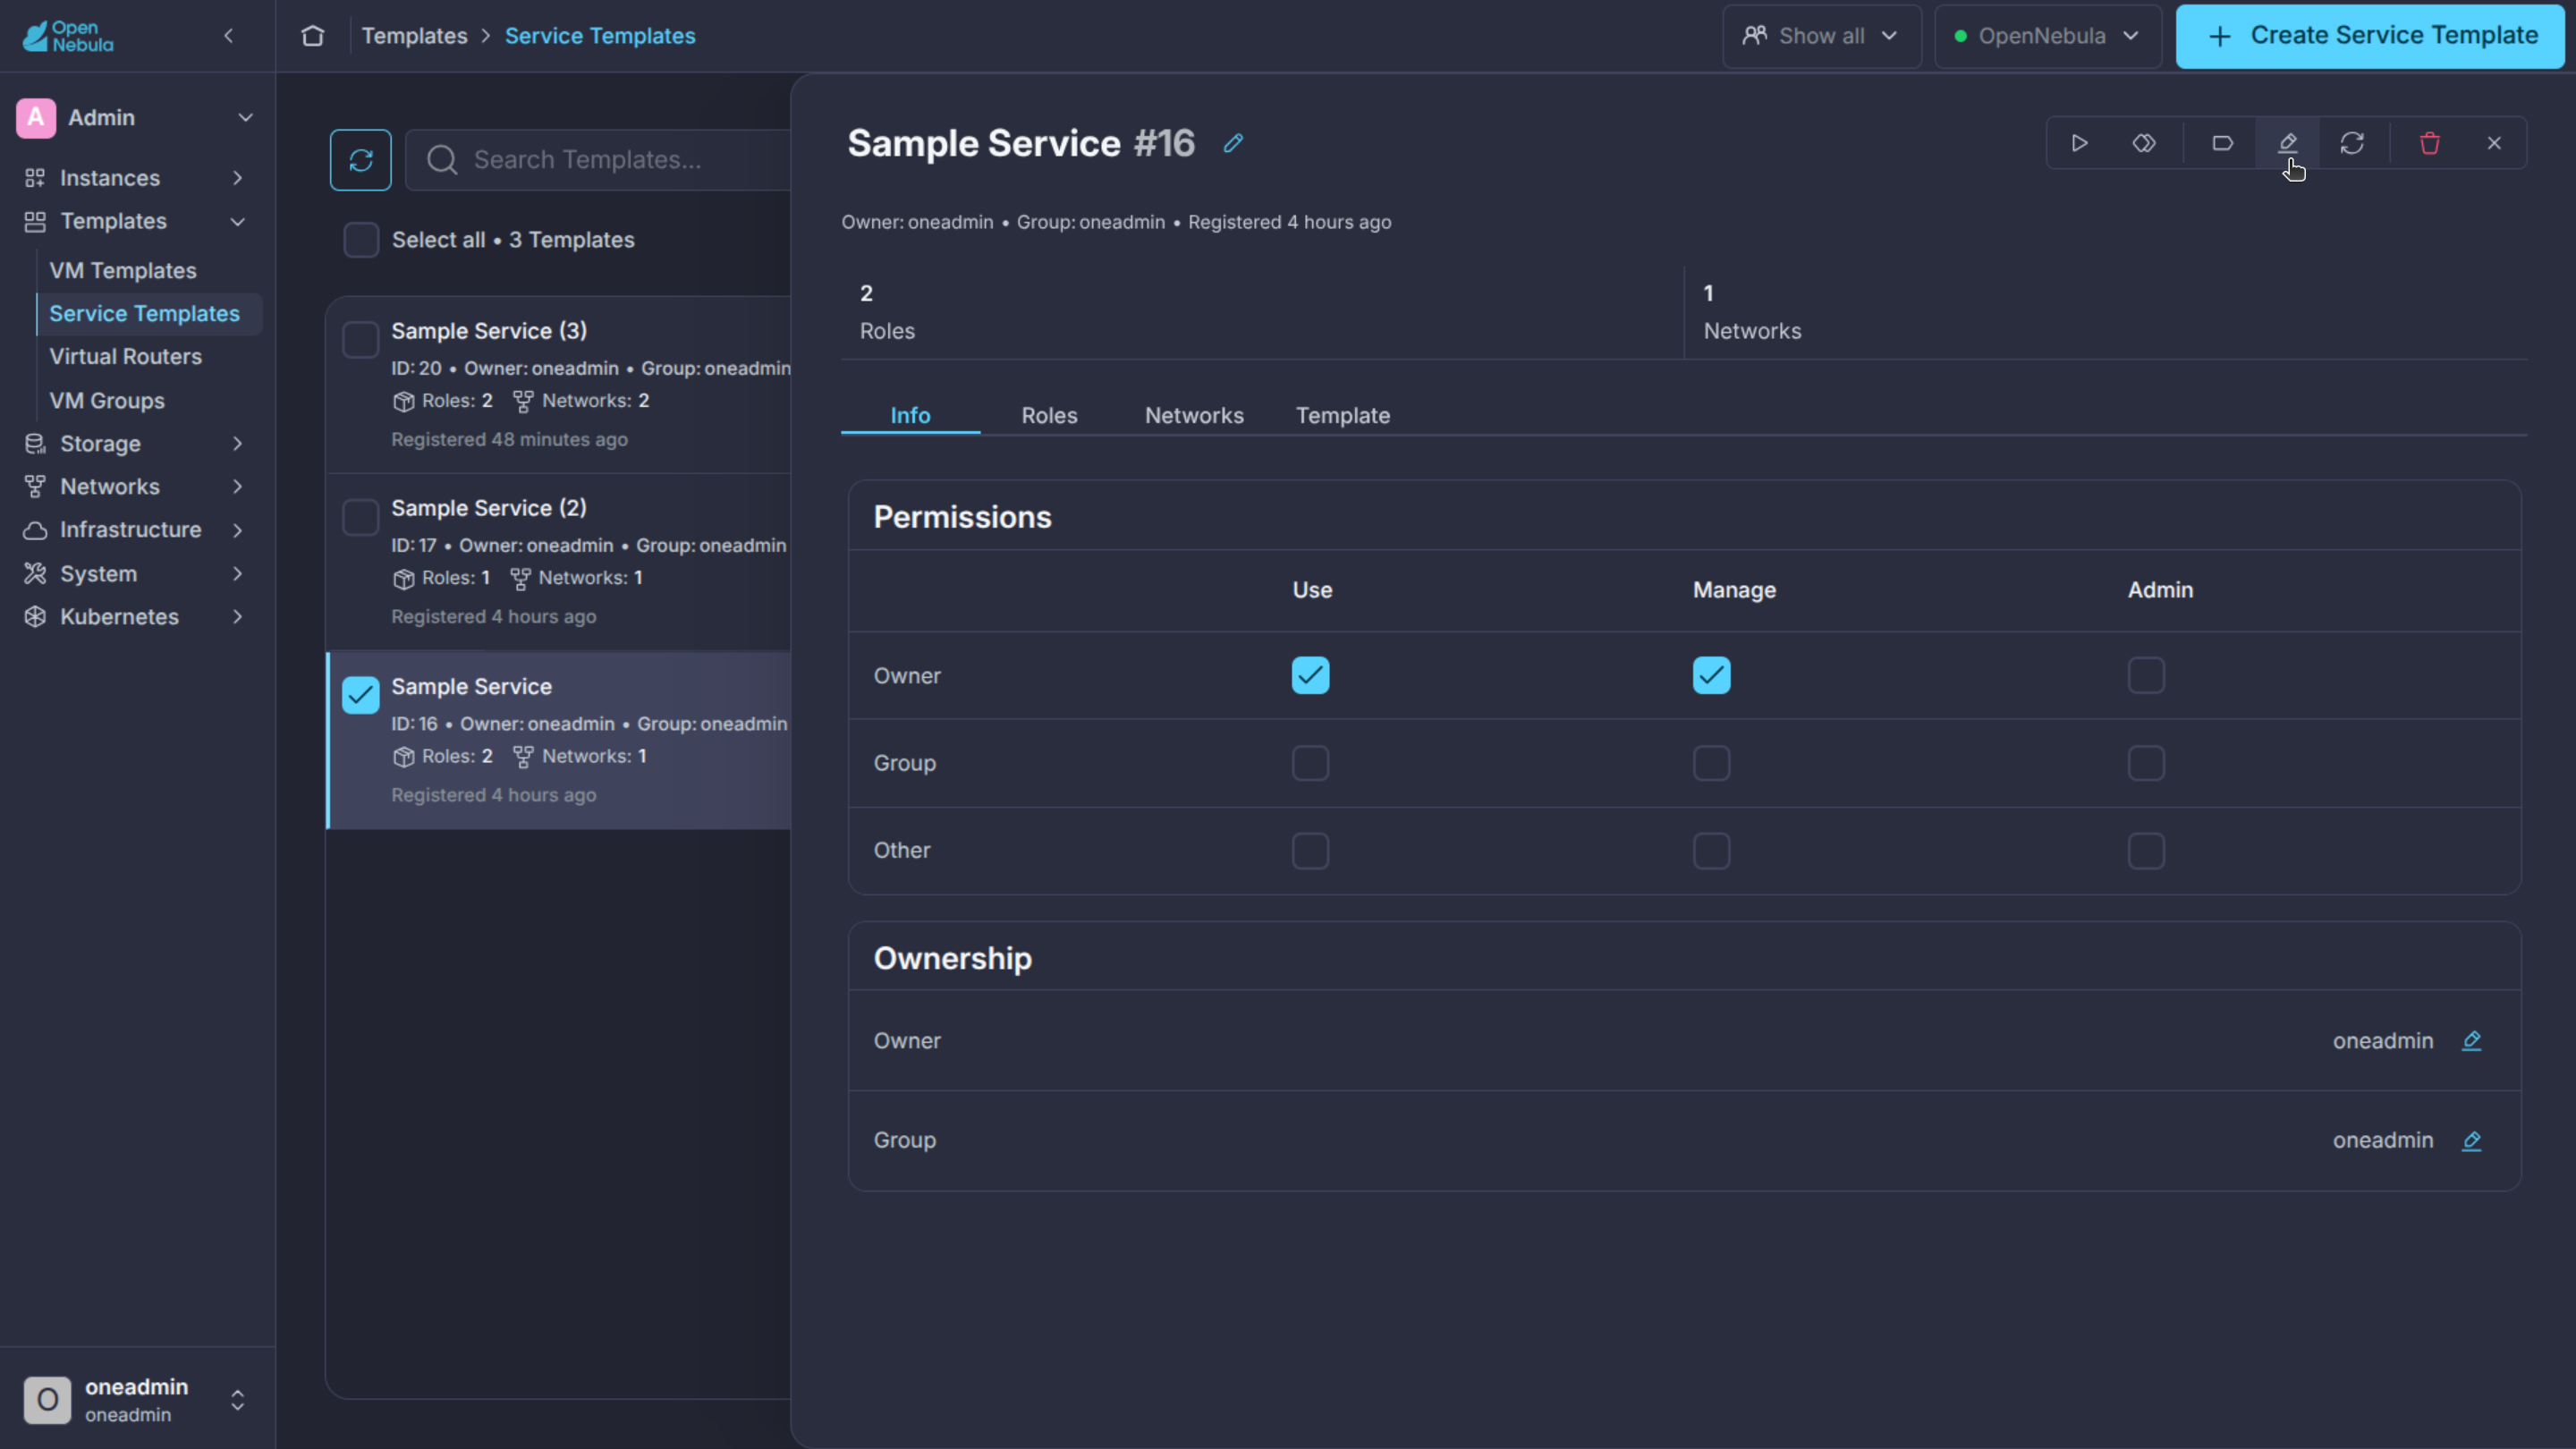Image resolution: width=2576 pixels, height=1449 pixels.
Task: Click the update pencil icon in detail toolbar
Action: click(x=2288, y=143)
